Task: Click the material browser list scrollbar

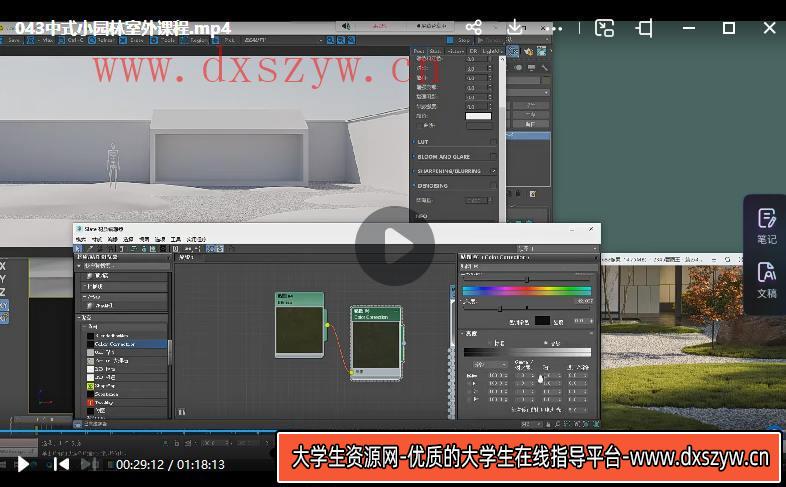Action: click(170, 351)
